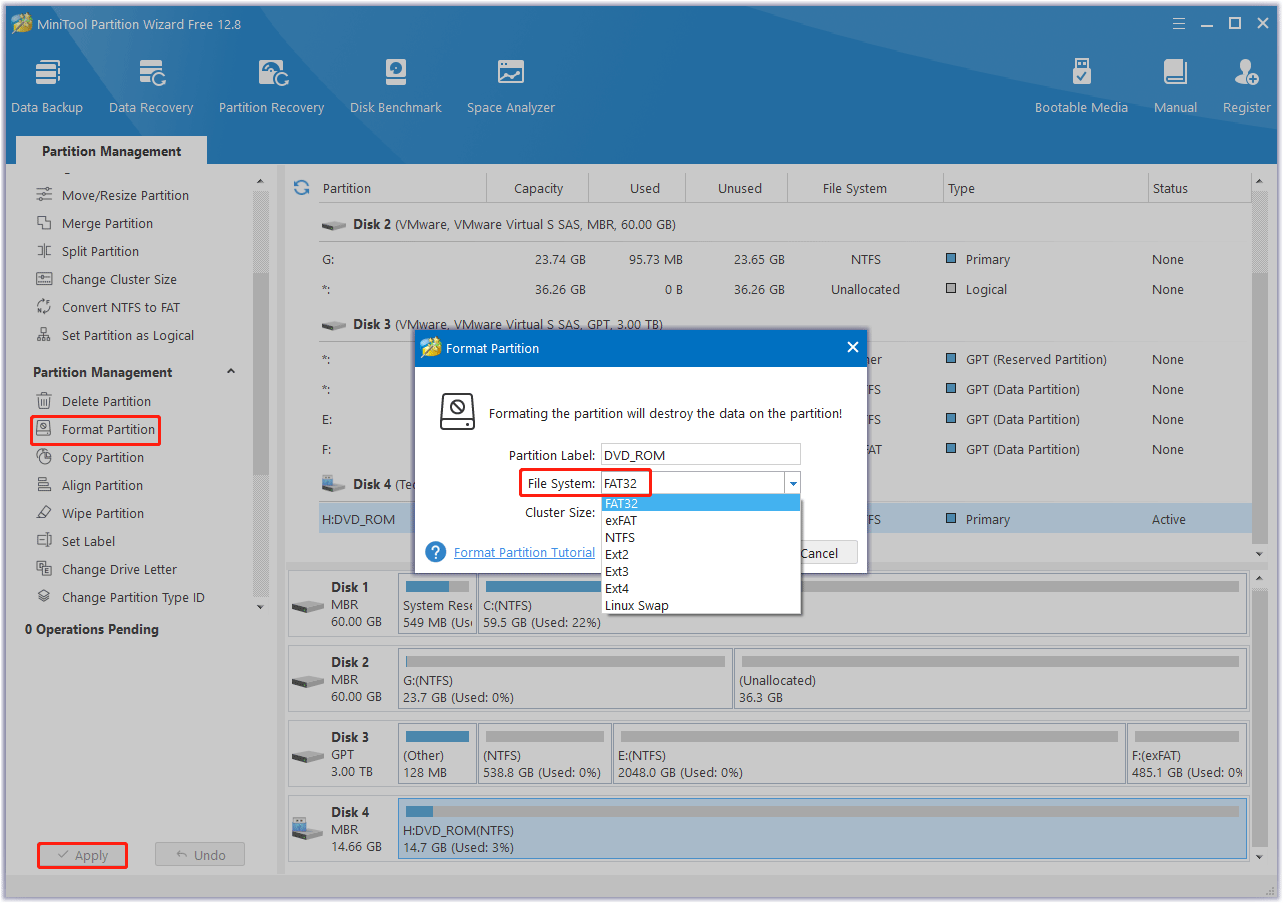Open the Format Partition Tutorial link
Screen dimensions: 1283x903
pos(524,553)
